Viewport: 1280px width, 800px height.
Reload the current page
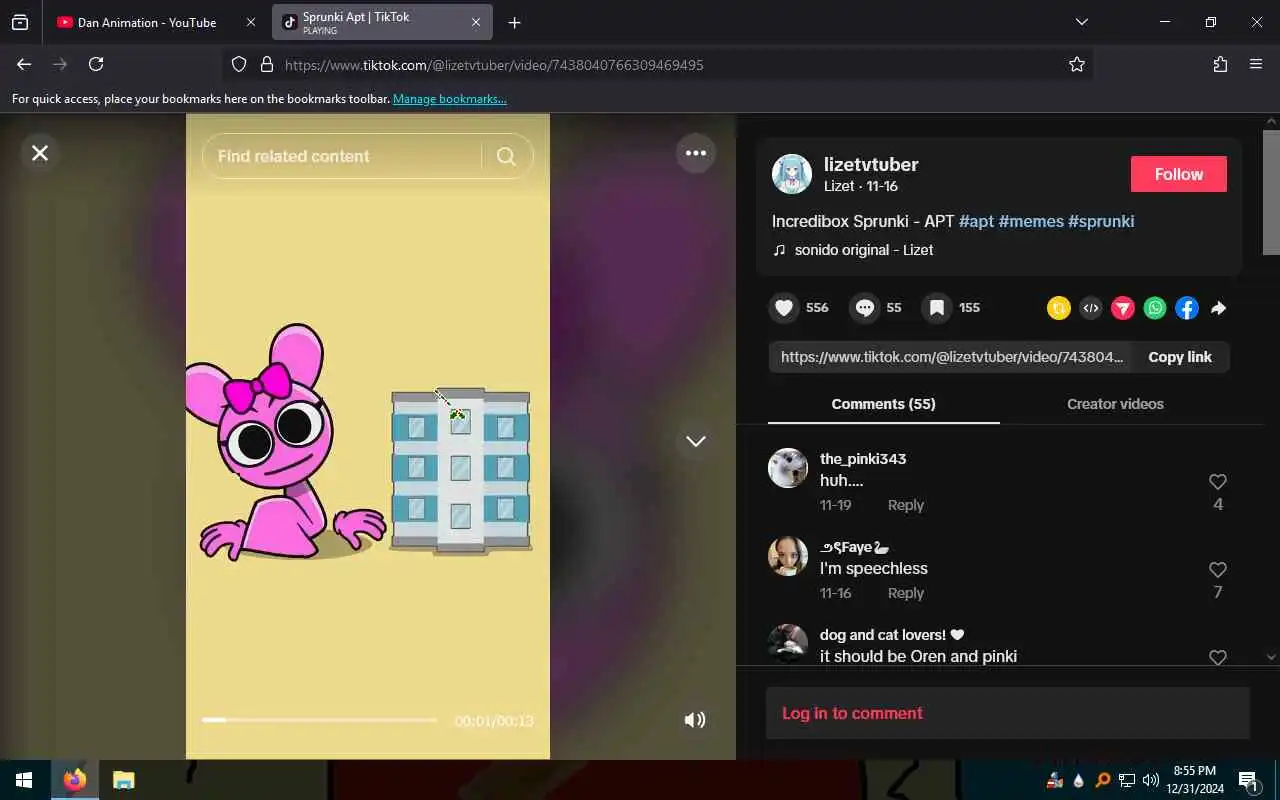click(x=96, y=64)
